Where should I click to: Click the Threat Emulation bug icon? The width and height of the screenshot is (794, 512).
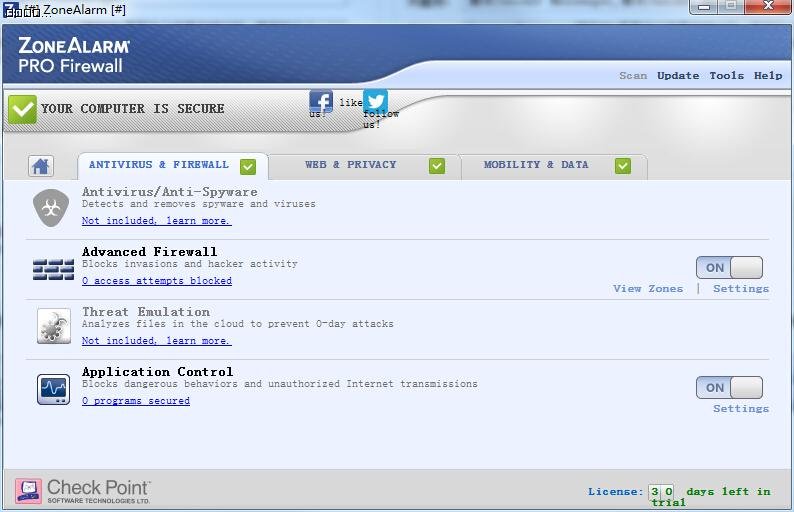pyautogui.click(x=54, y=327)
